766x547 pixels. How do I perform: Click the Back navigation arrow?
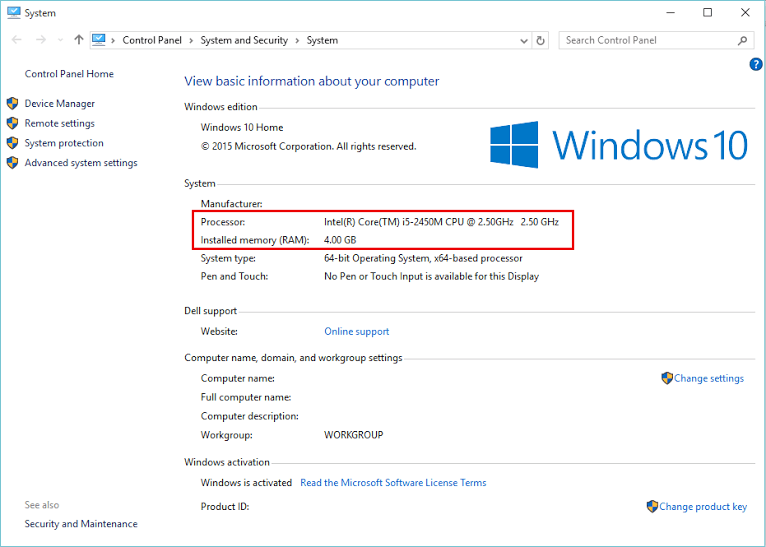(17, 40)
